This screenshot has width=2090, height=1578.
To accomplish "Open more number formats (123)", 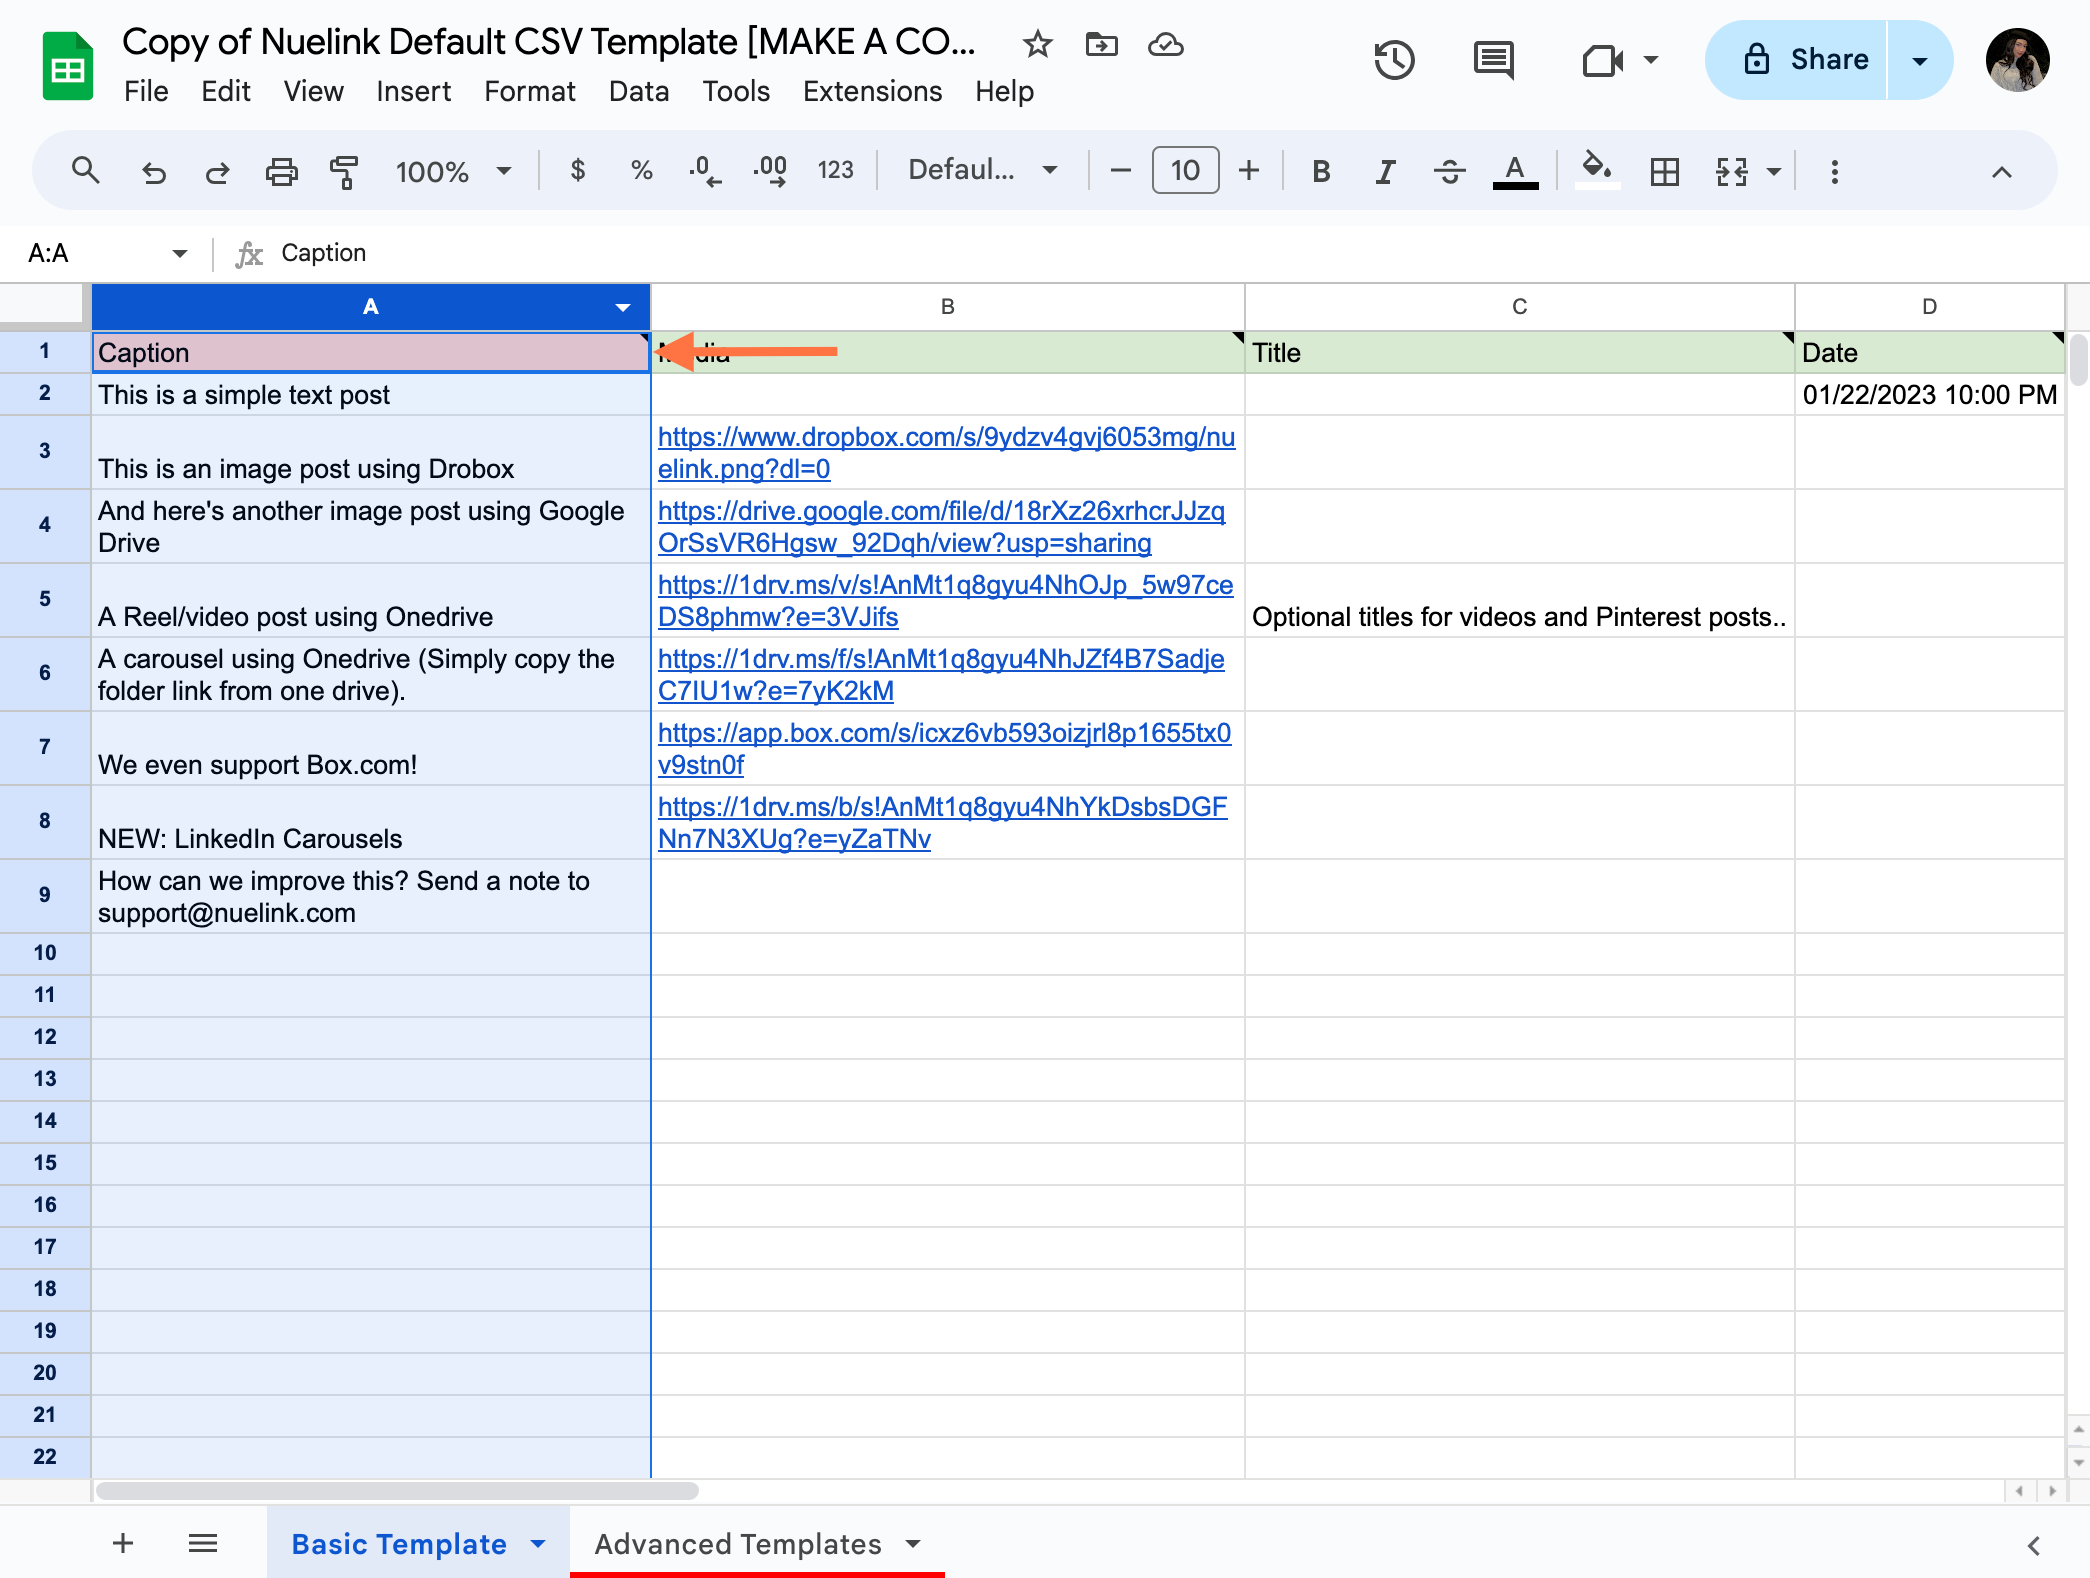I will point(835,171).
